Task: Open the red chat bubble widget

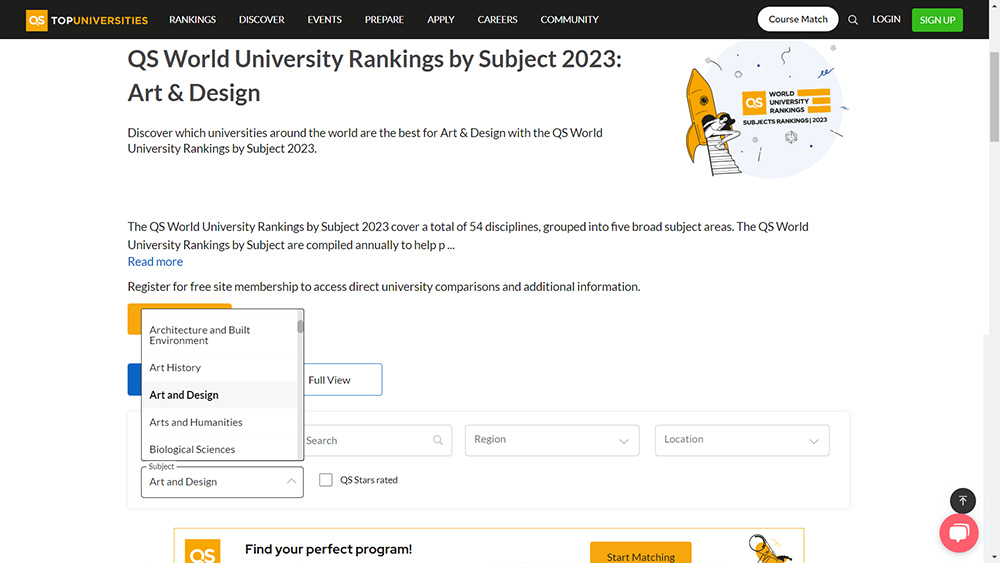Action: (959, 532)
